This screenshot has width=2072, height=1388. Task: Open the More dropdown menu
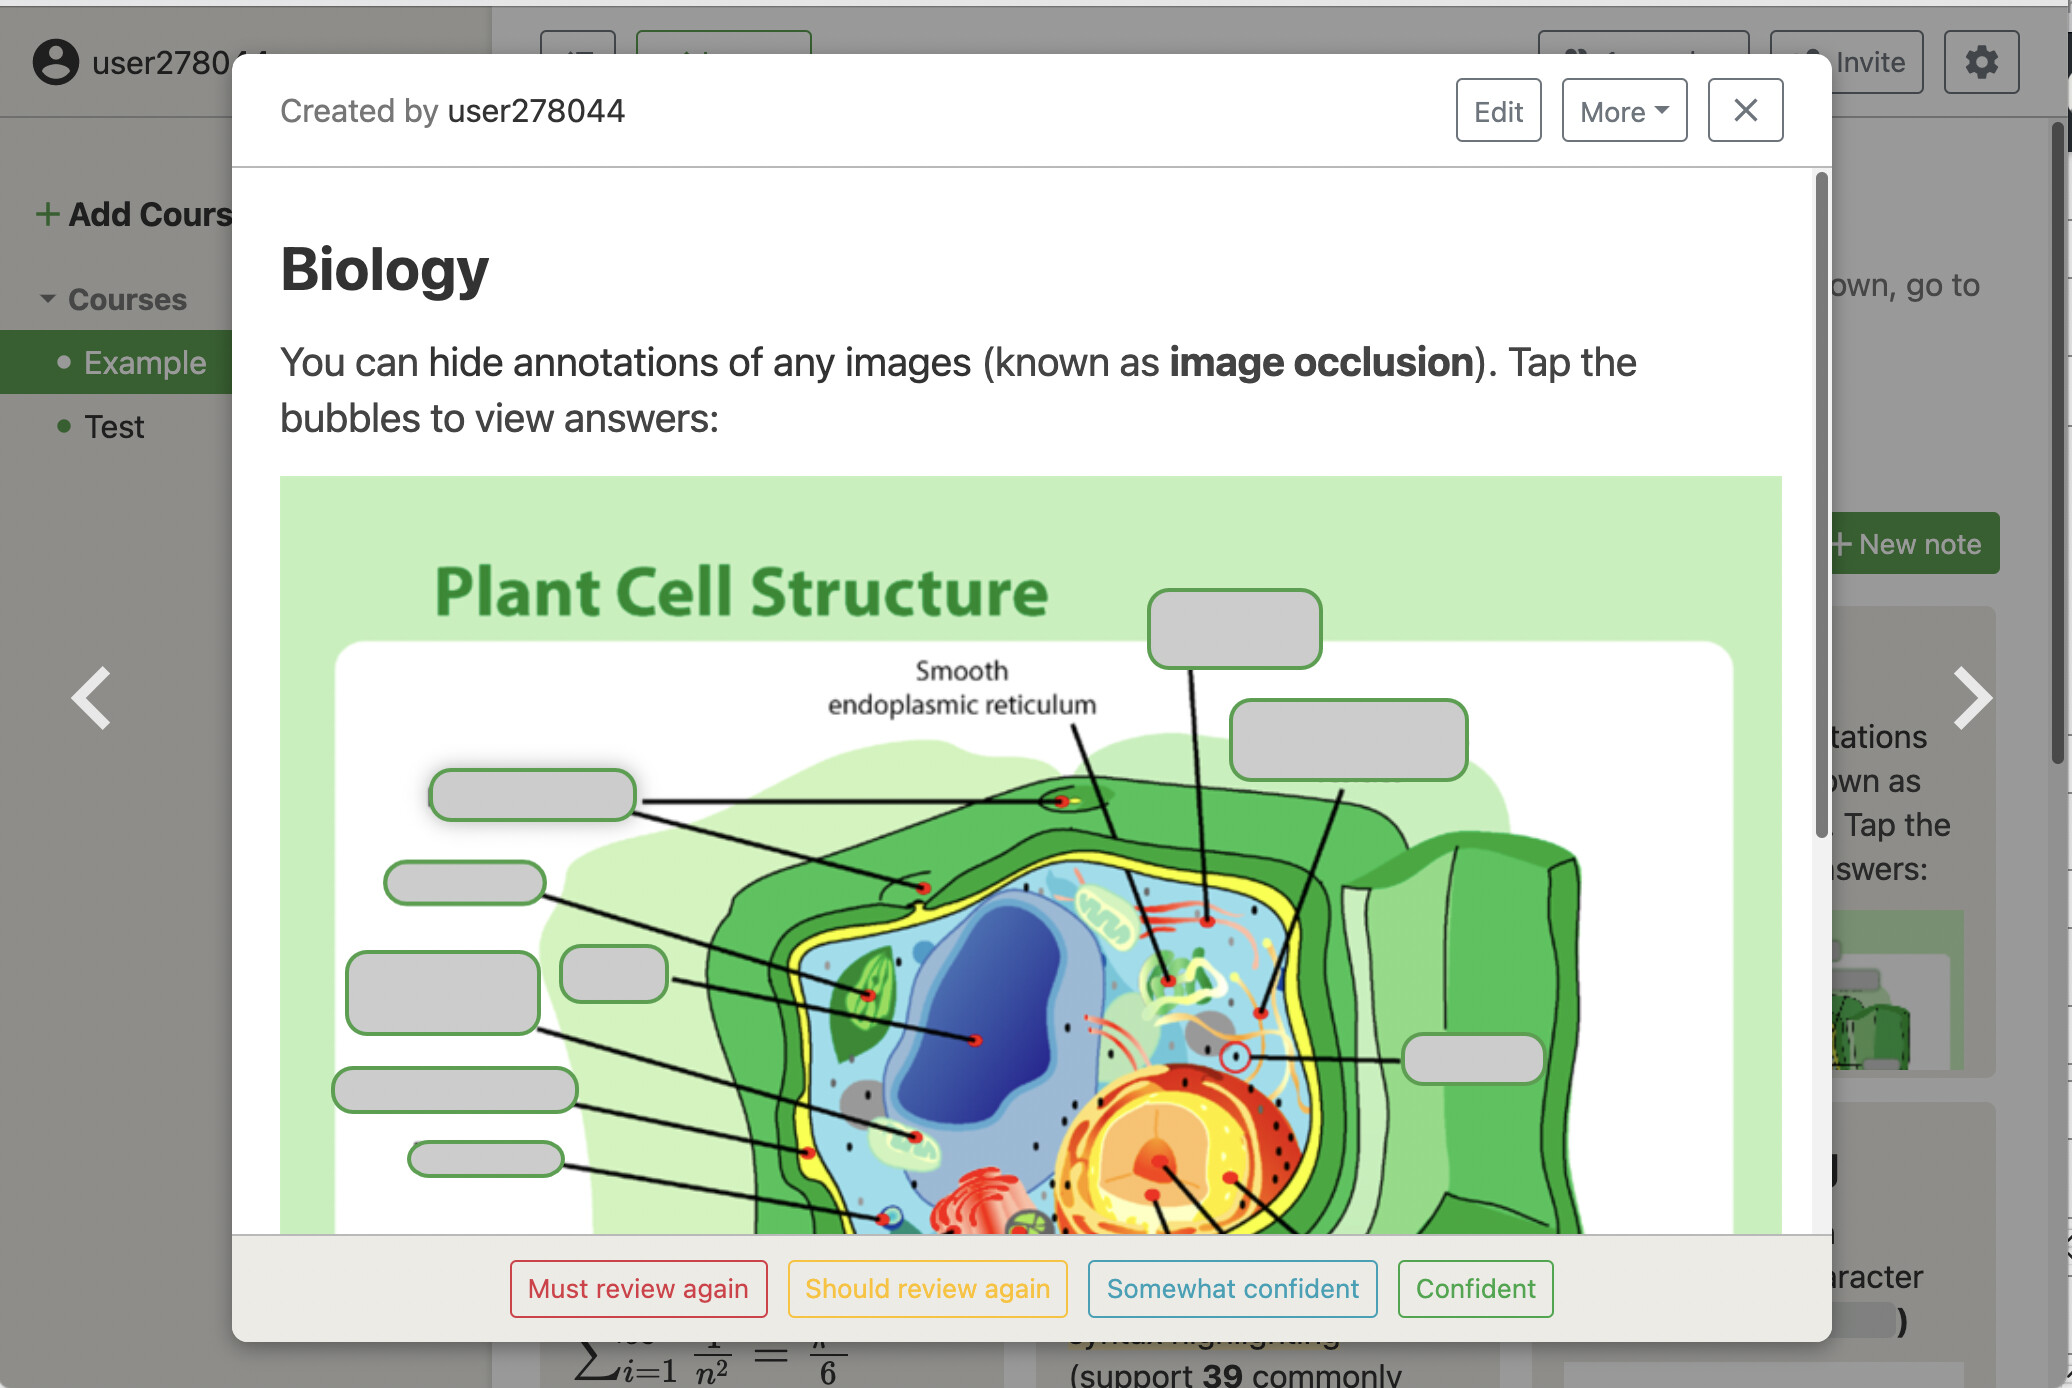(x=1624, y=110)
